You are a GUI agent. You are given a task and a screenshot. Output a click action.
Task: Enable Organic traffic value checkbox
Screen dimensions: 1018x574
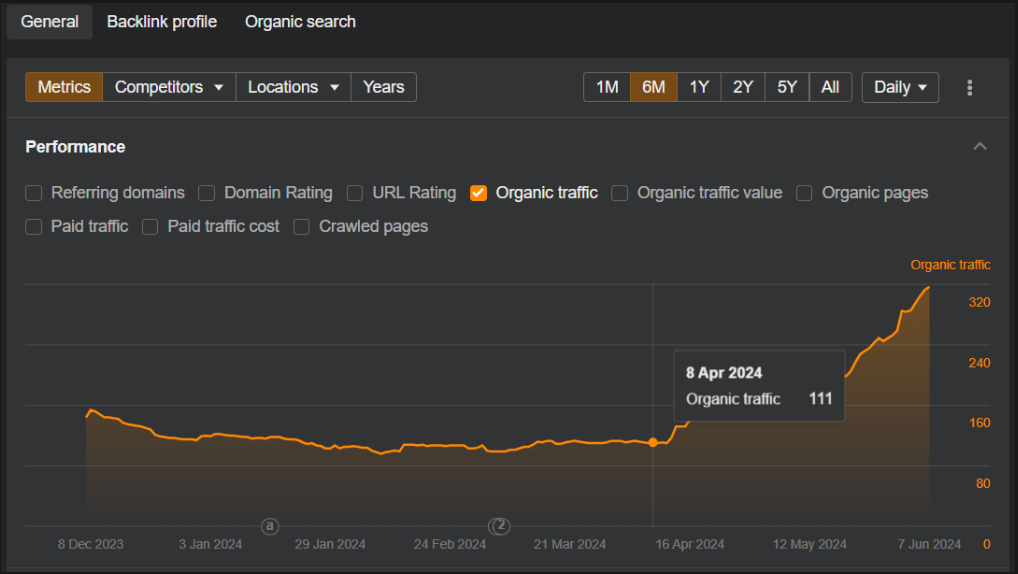click(x=619, y=193)
